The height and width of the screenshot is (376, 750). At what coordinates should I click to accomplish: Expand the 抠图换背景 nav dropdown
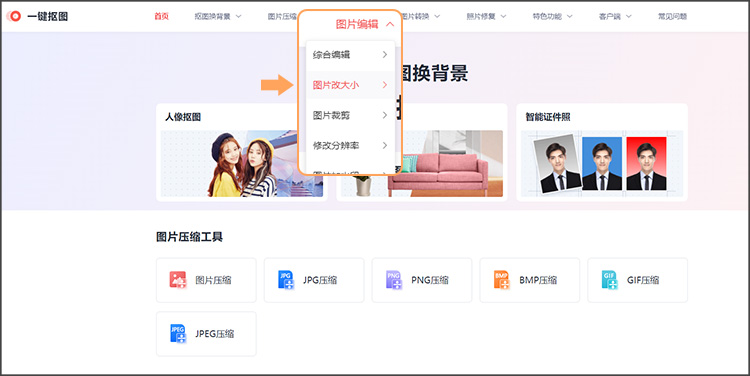[218, 16]
